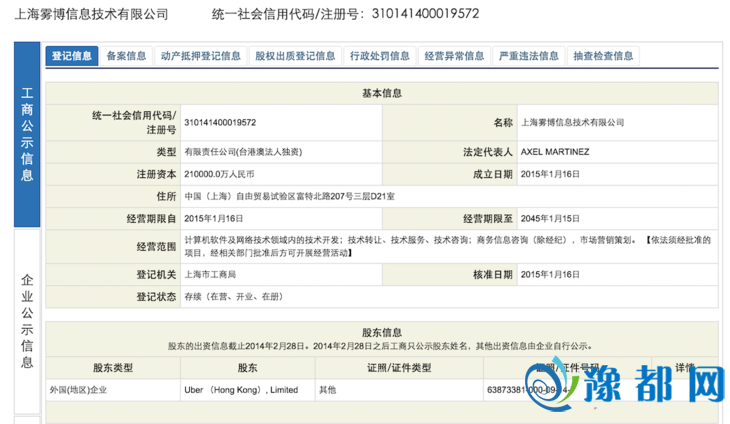Select the 工商公示信息 sidebar section
The image size is (730, 424).
click(27, 135)
